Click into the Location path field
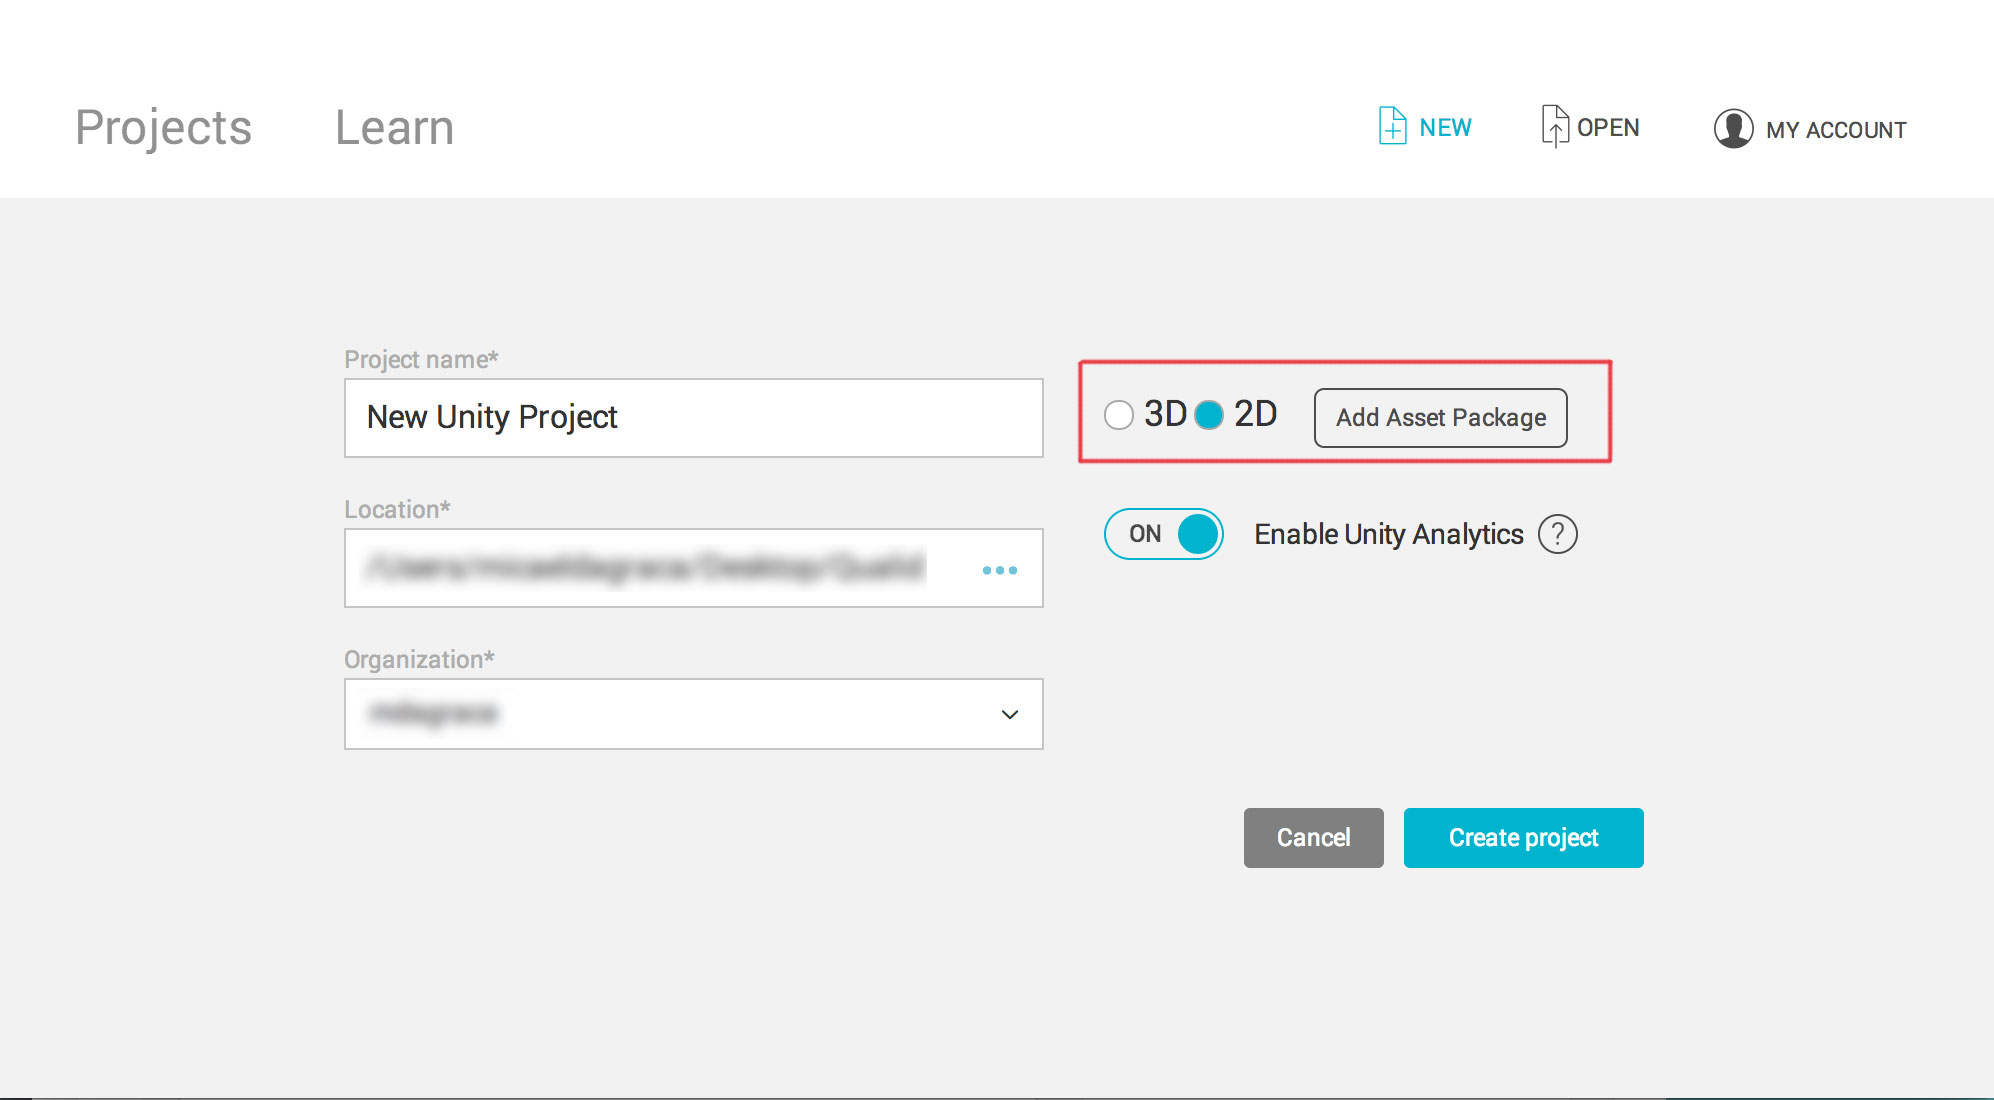Viewport: 1994px width, 1100px height. 694,568
